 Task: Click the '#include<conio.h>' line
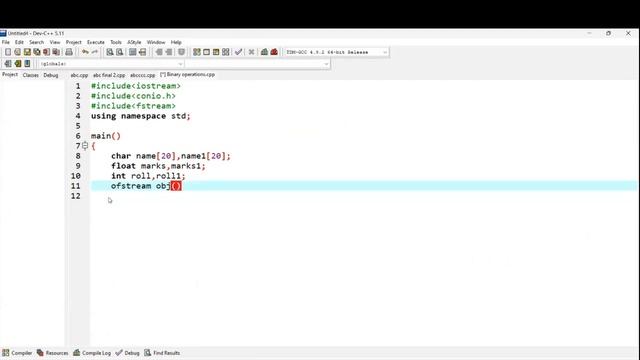(x=133, y=96)
